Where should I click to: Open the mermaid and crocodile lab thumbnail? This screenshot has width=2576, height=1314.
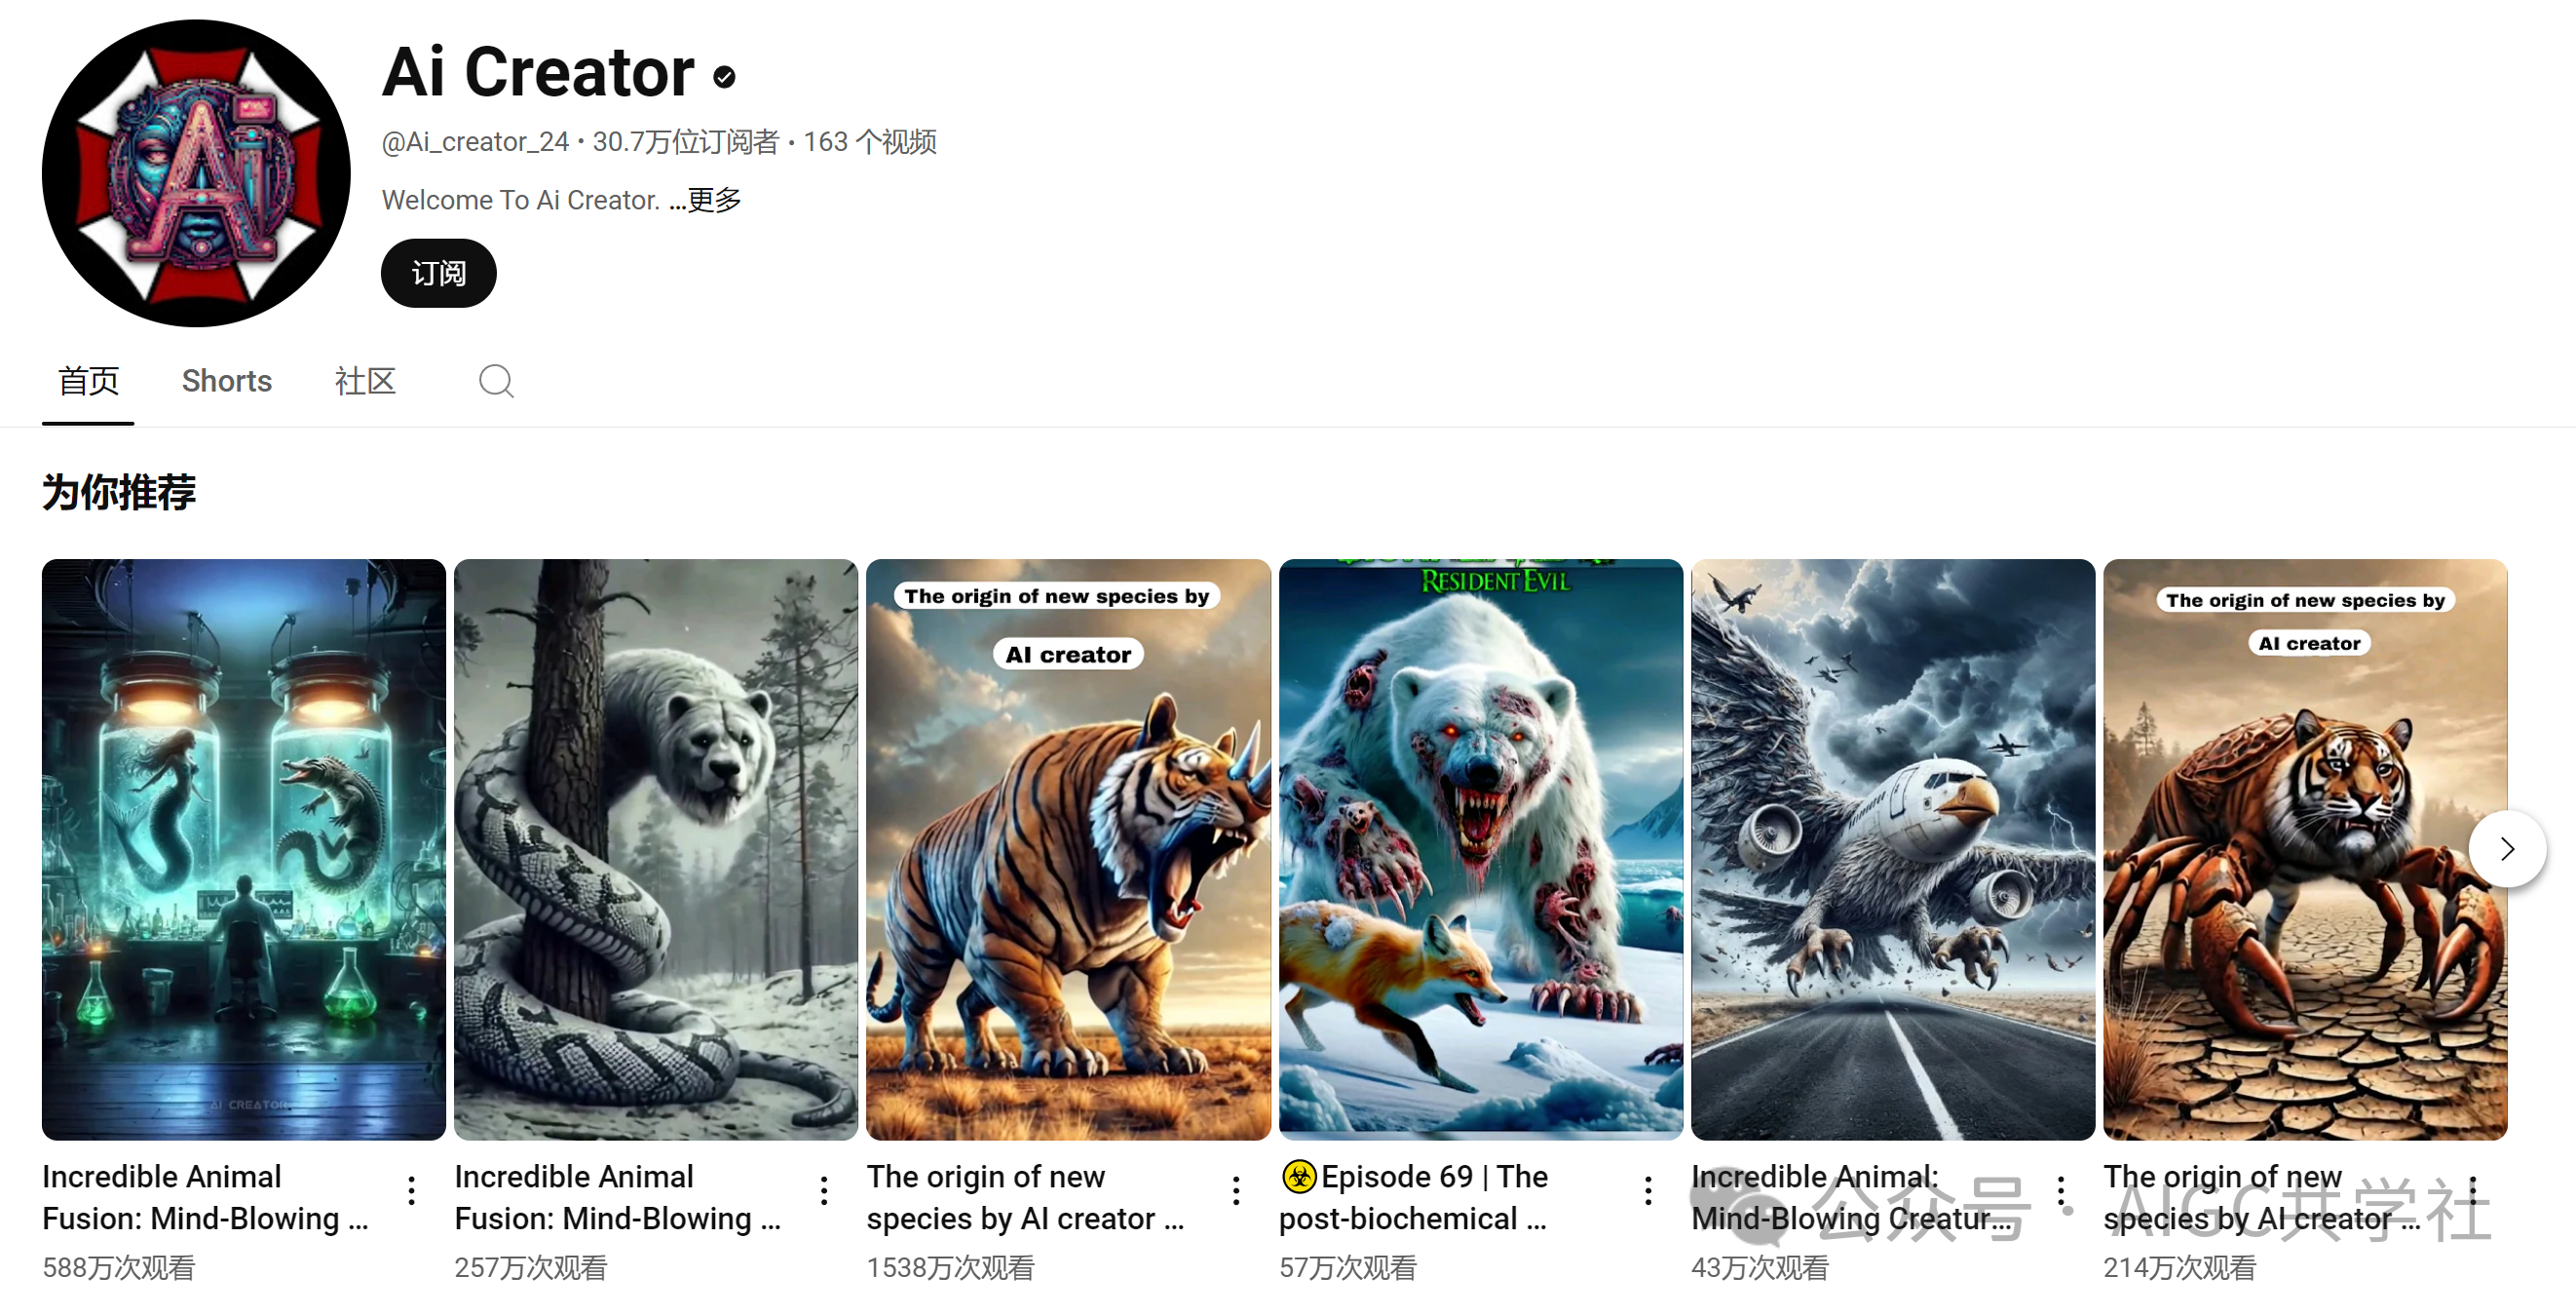tap(244, 849)
